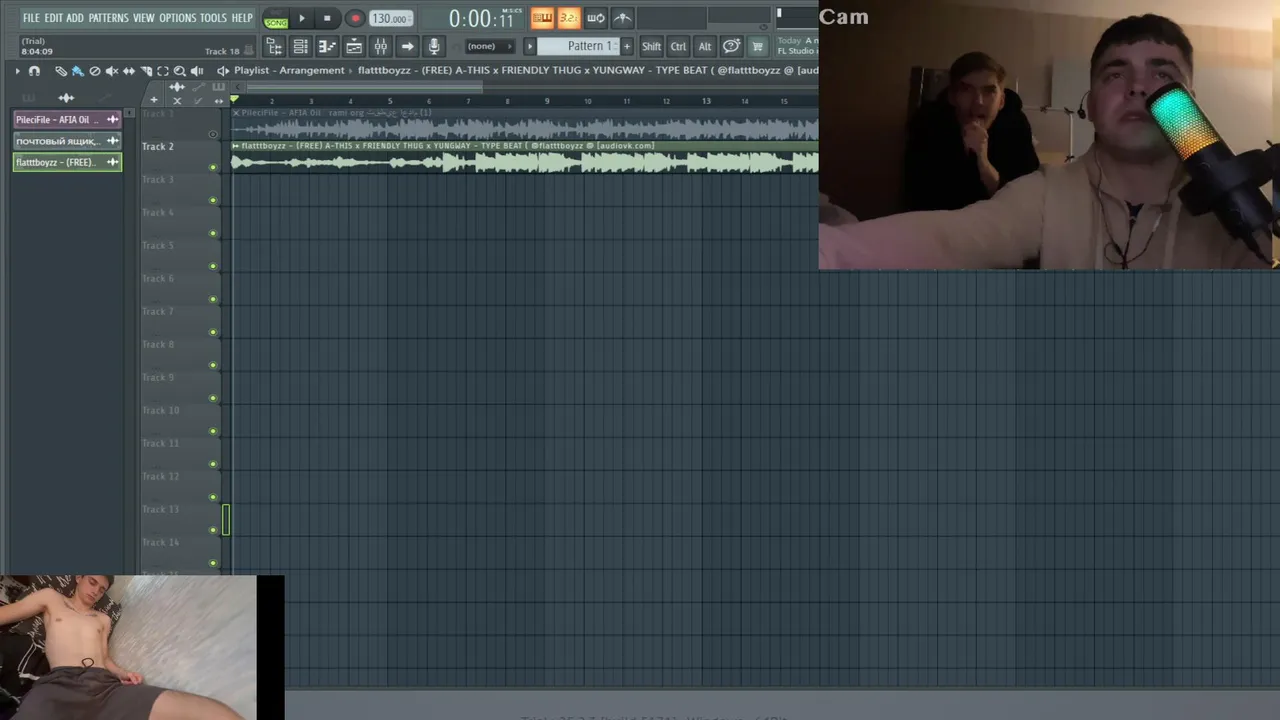Start playback with the play button

pyautogui.click(x=301, y=18)
